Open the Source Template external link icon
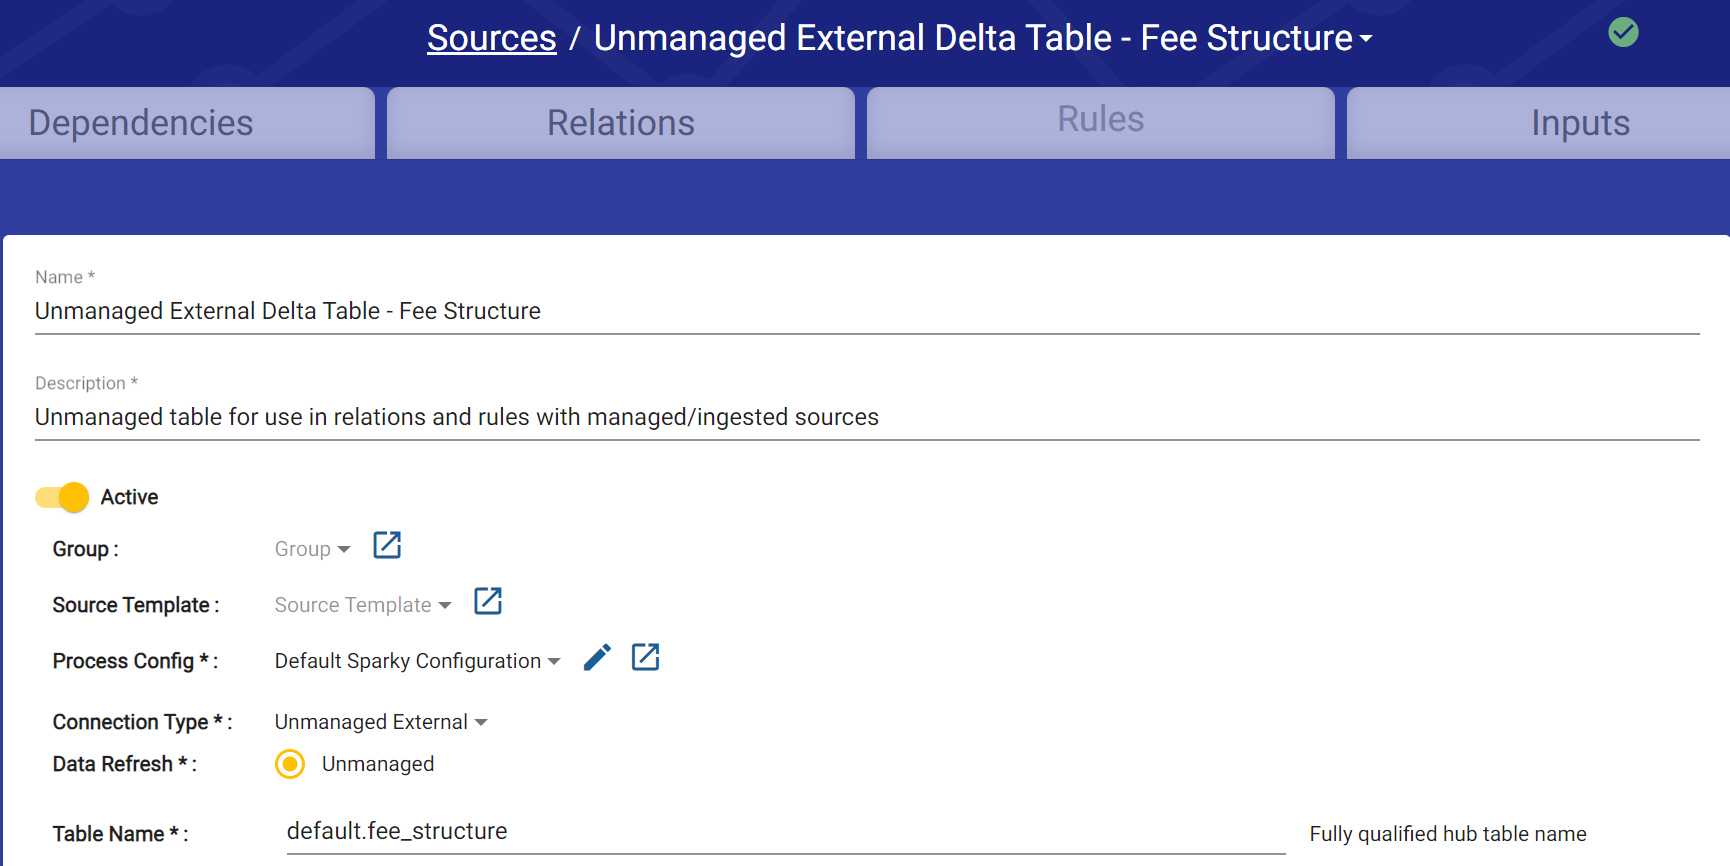Image resolution: width=1730 pixels, height=866 pixels. [x=487, y=601]
